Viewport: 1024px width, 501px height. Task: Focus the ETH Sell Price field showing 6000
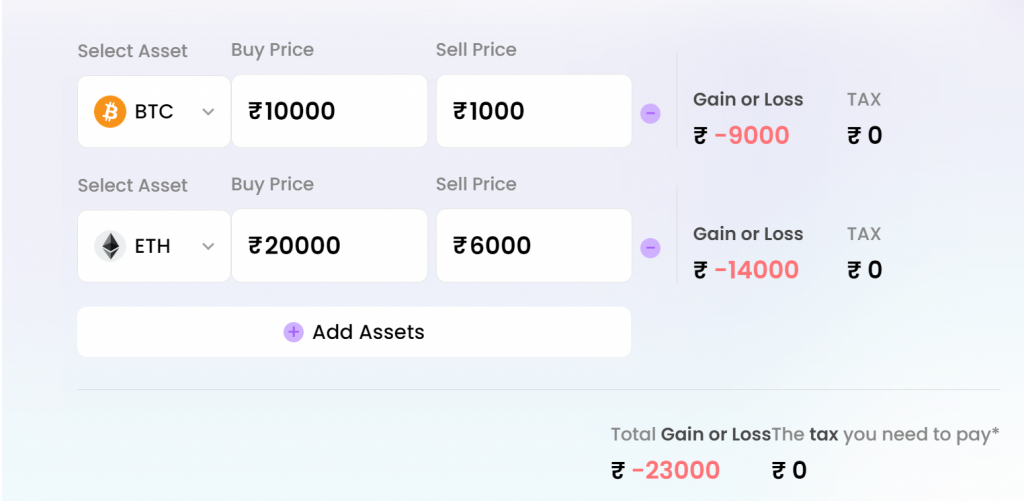click(534, 246)
